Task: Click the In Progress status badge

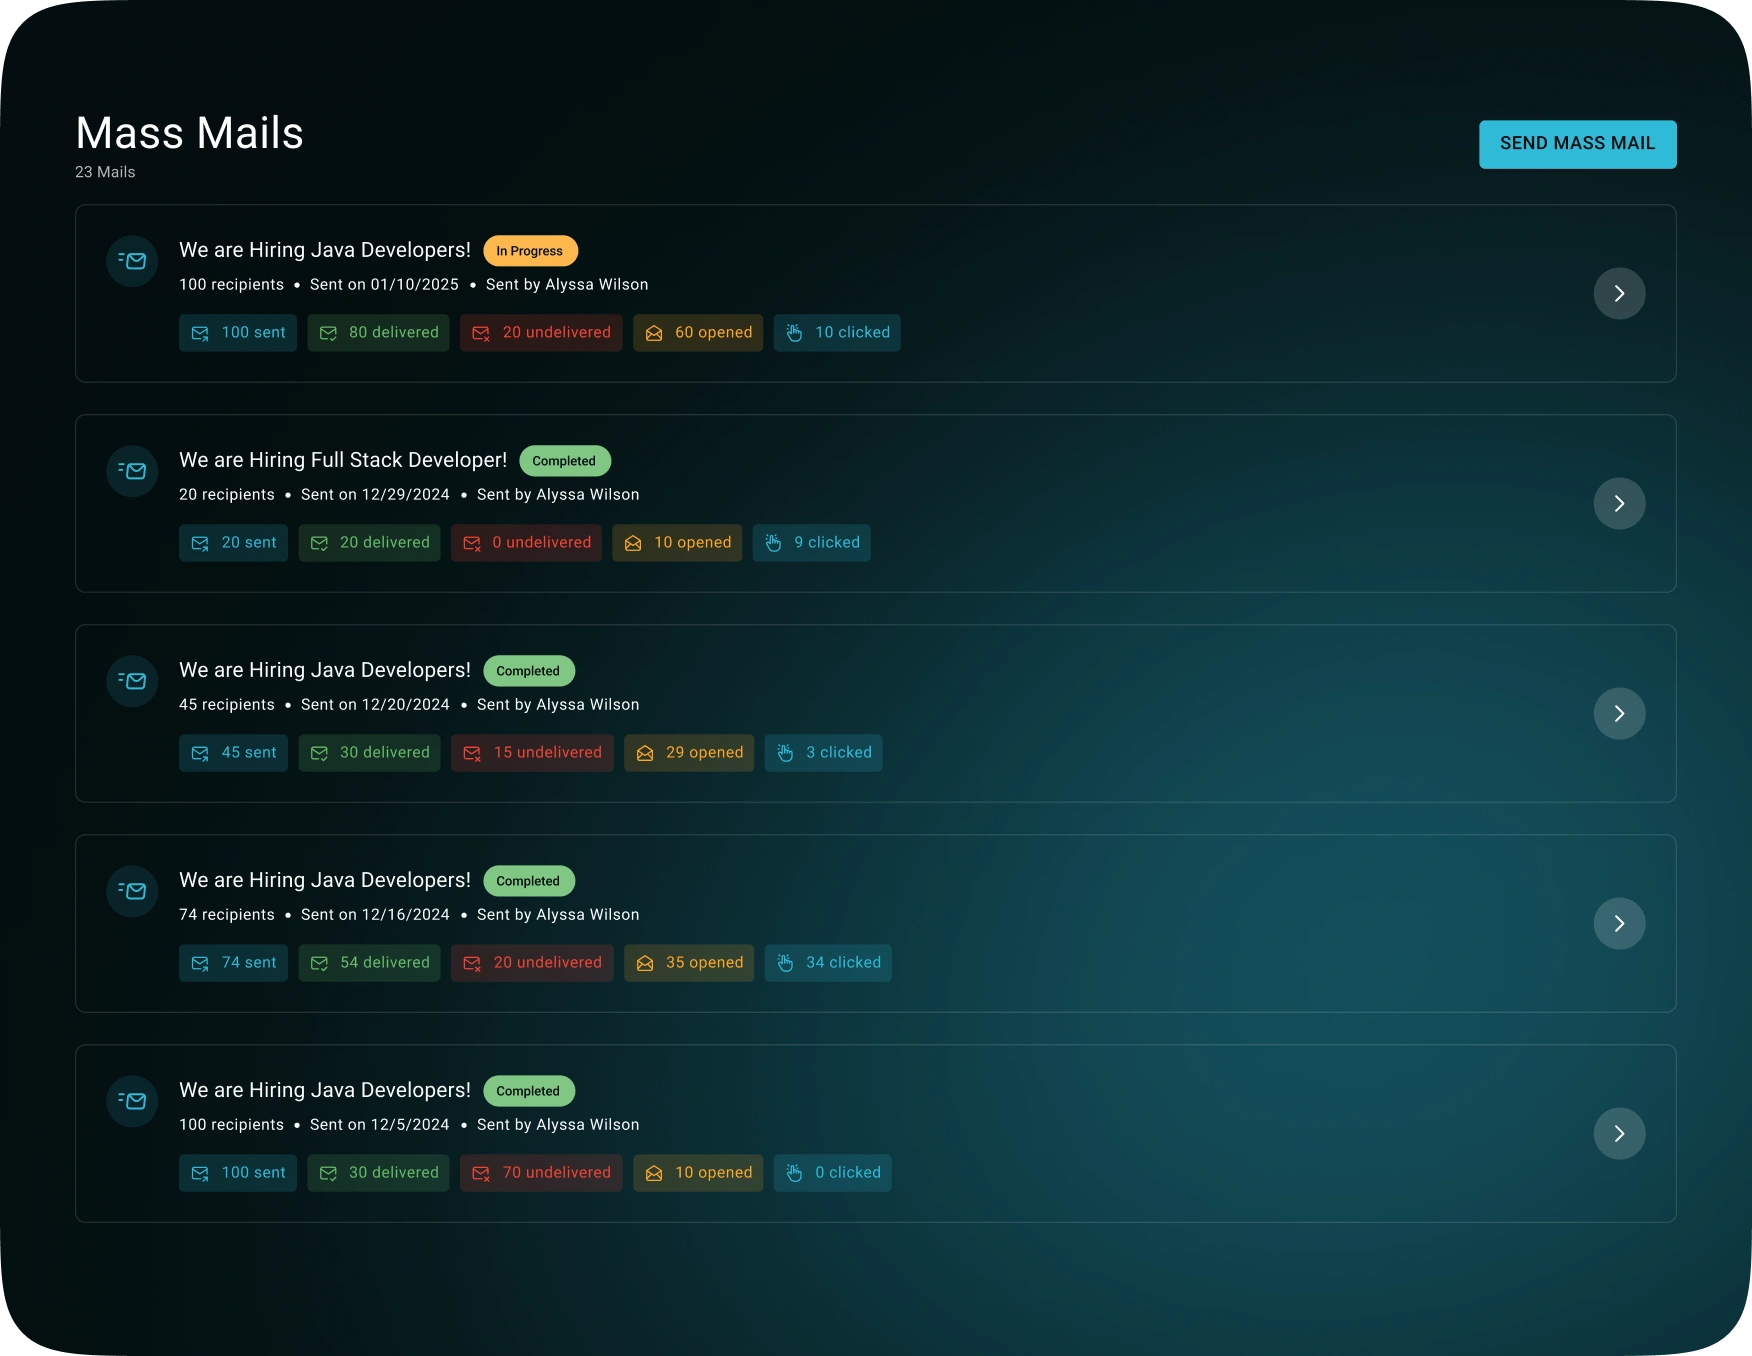Action: (x=530, y=251)
